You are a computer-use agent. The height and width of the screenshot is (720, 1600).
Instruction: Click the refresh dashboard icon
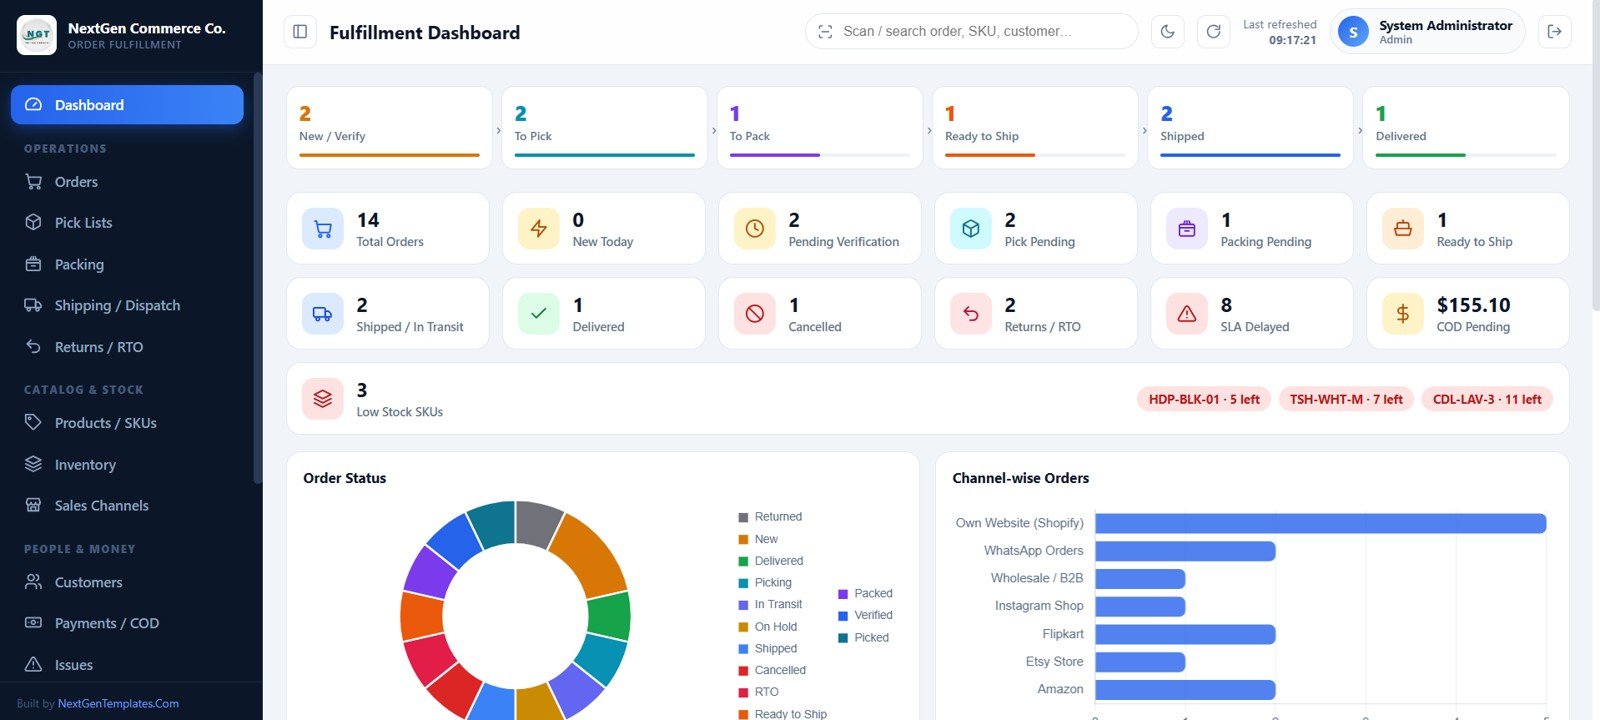click(x=1213, y=32)
